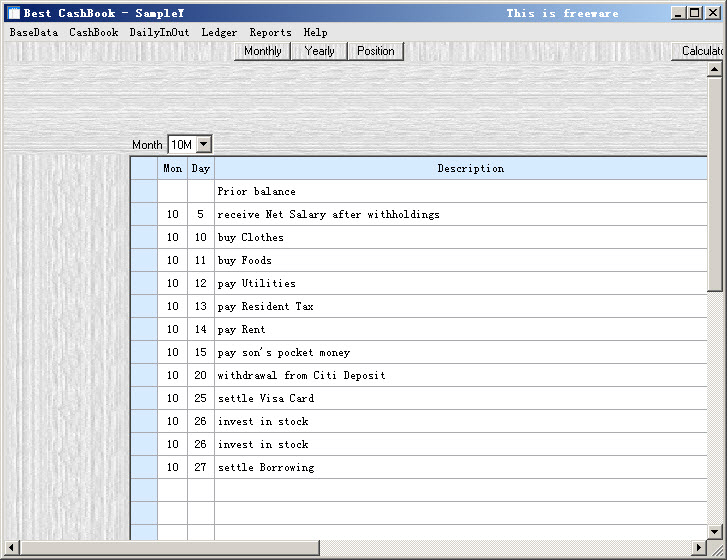Open the Reports menu
The height and width of the screenshot is (560, 727).
click(x=270, y=32)
